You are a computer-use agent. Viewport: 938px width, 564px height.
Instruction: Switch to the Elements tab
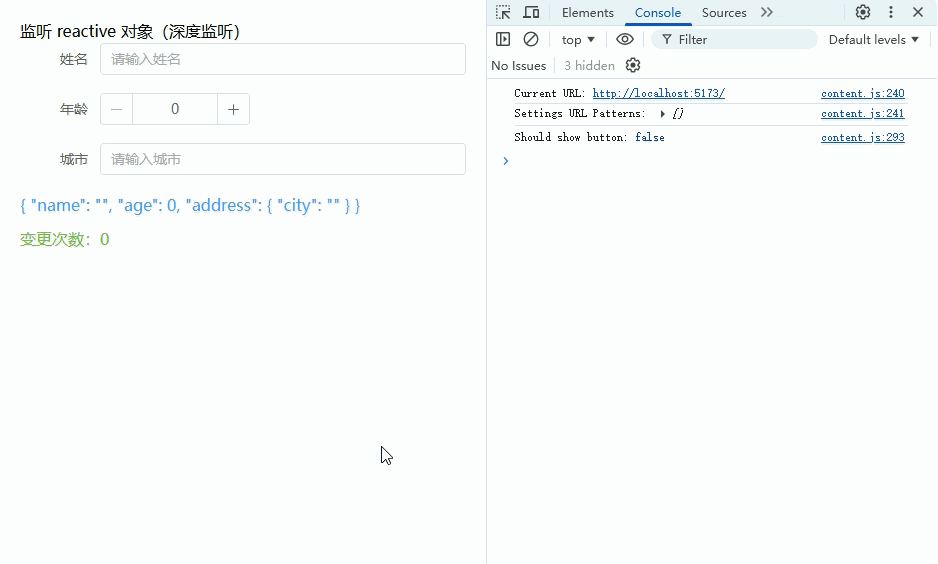tap(587, 13)
